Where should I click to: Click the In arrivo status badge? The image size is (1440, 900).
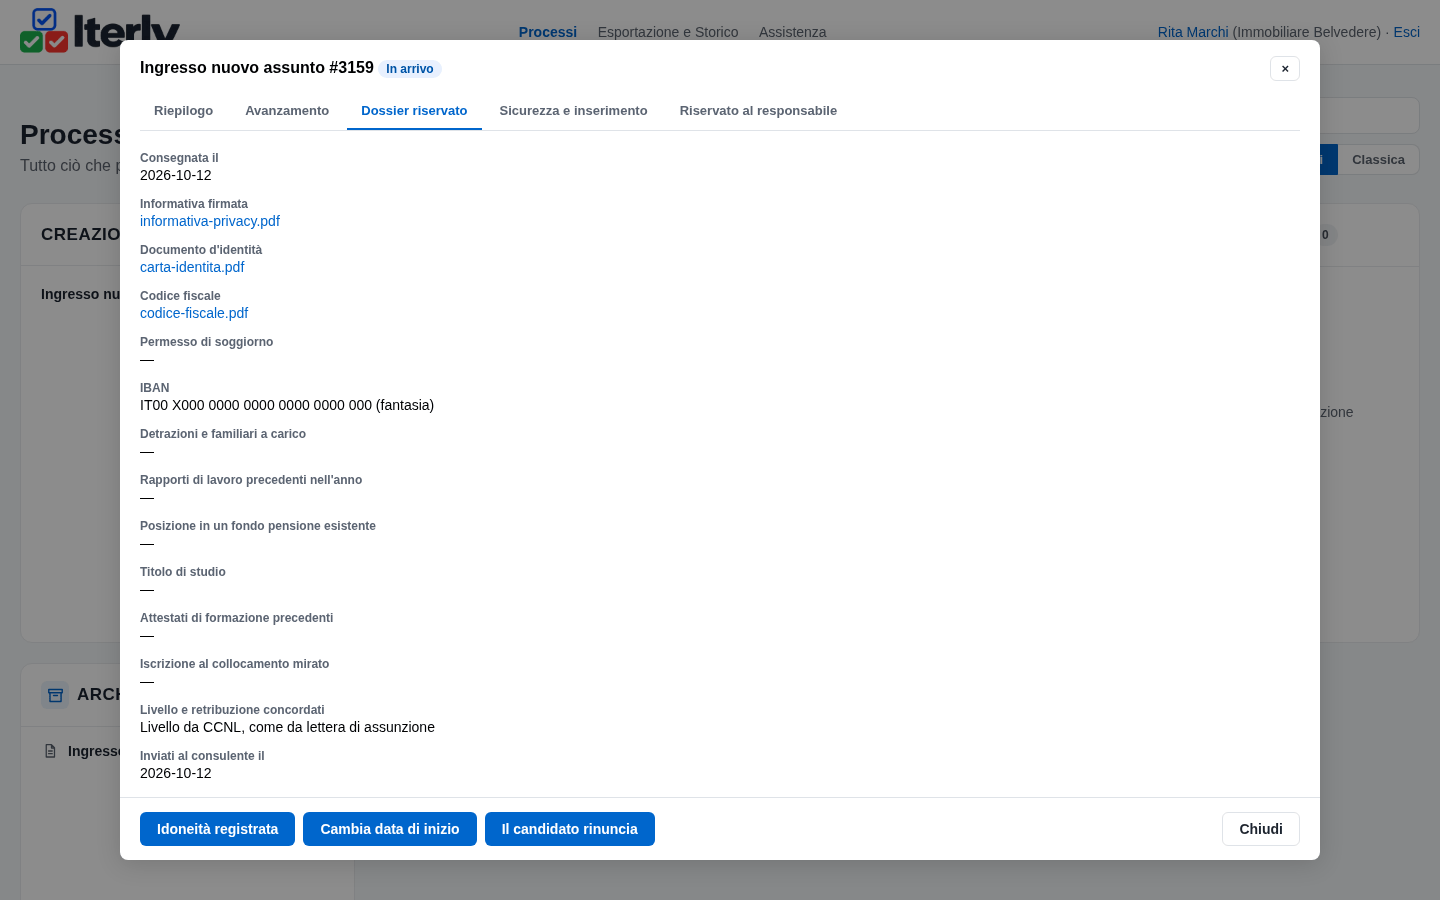point(410,69)
